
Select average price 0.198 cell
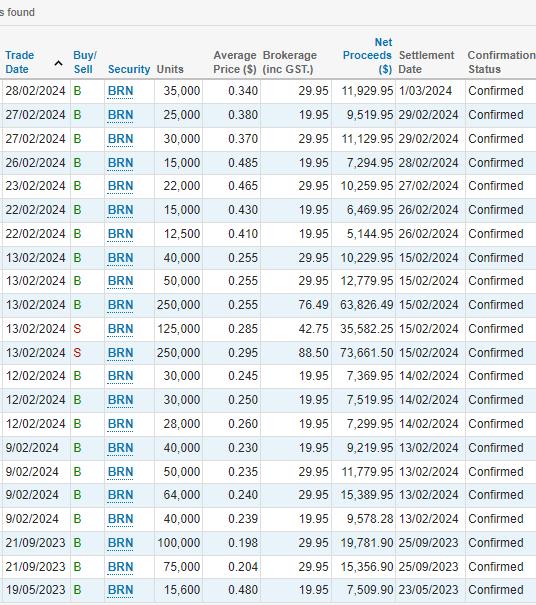coord(243,542)
